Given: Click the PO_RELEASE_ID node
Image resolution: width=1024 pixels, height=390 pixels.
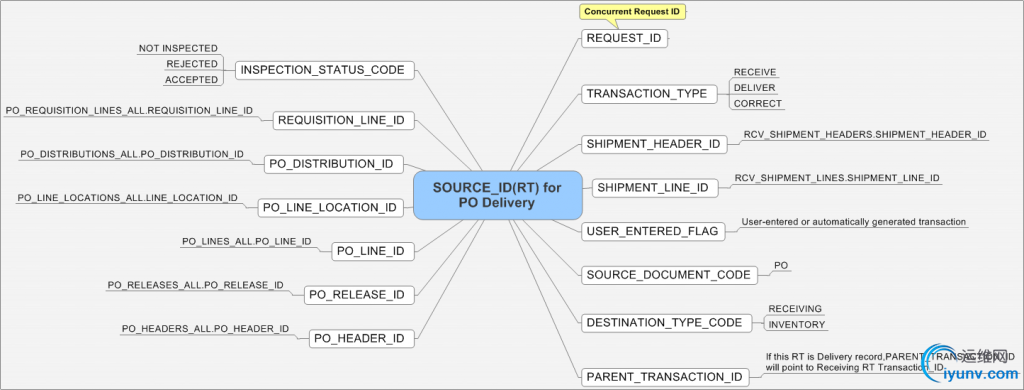Looking at the screenshot, I should [x=359, y=295].
